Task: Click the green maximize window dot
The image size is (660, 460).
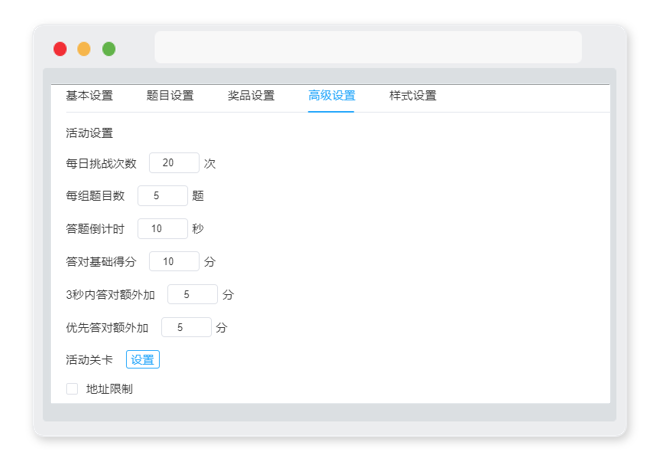Action: click(109, 49)
